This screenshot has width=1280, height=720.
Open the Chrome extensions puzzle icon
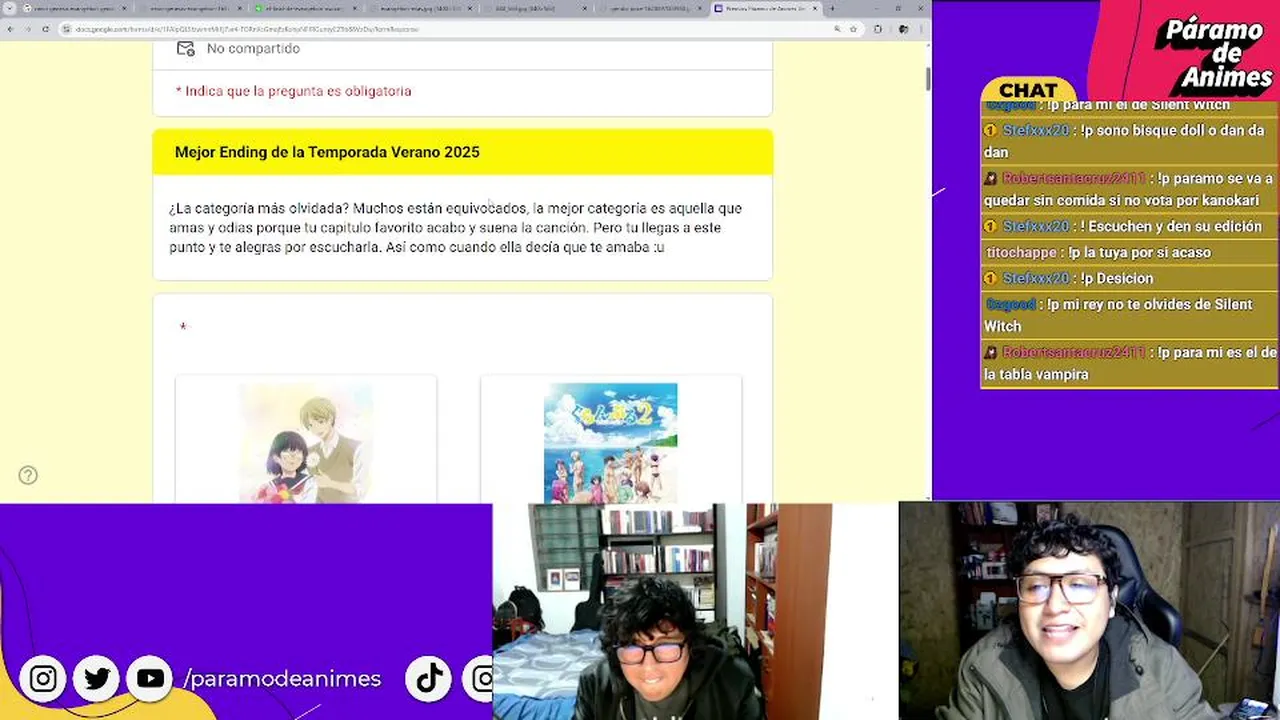pos(877,29)
